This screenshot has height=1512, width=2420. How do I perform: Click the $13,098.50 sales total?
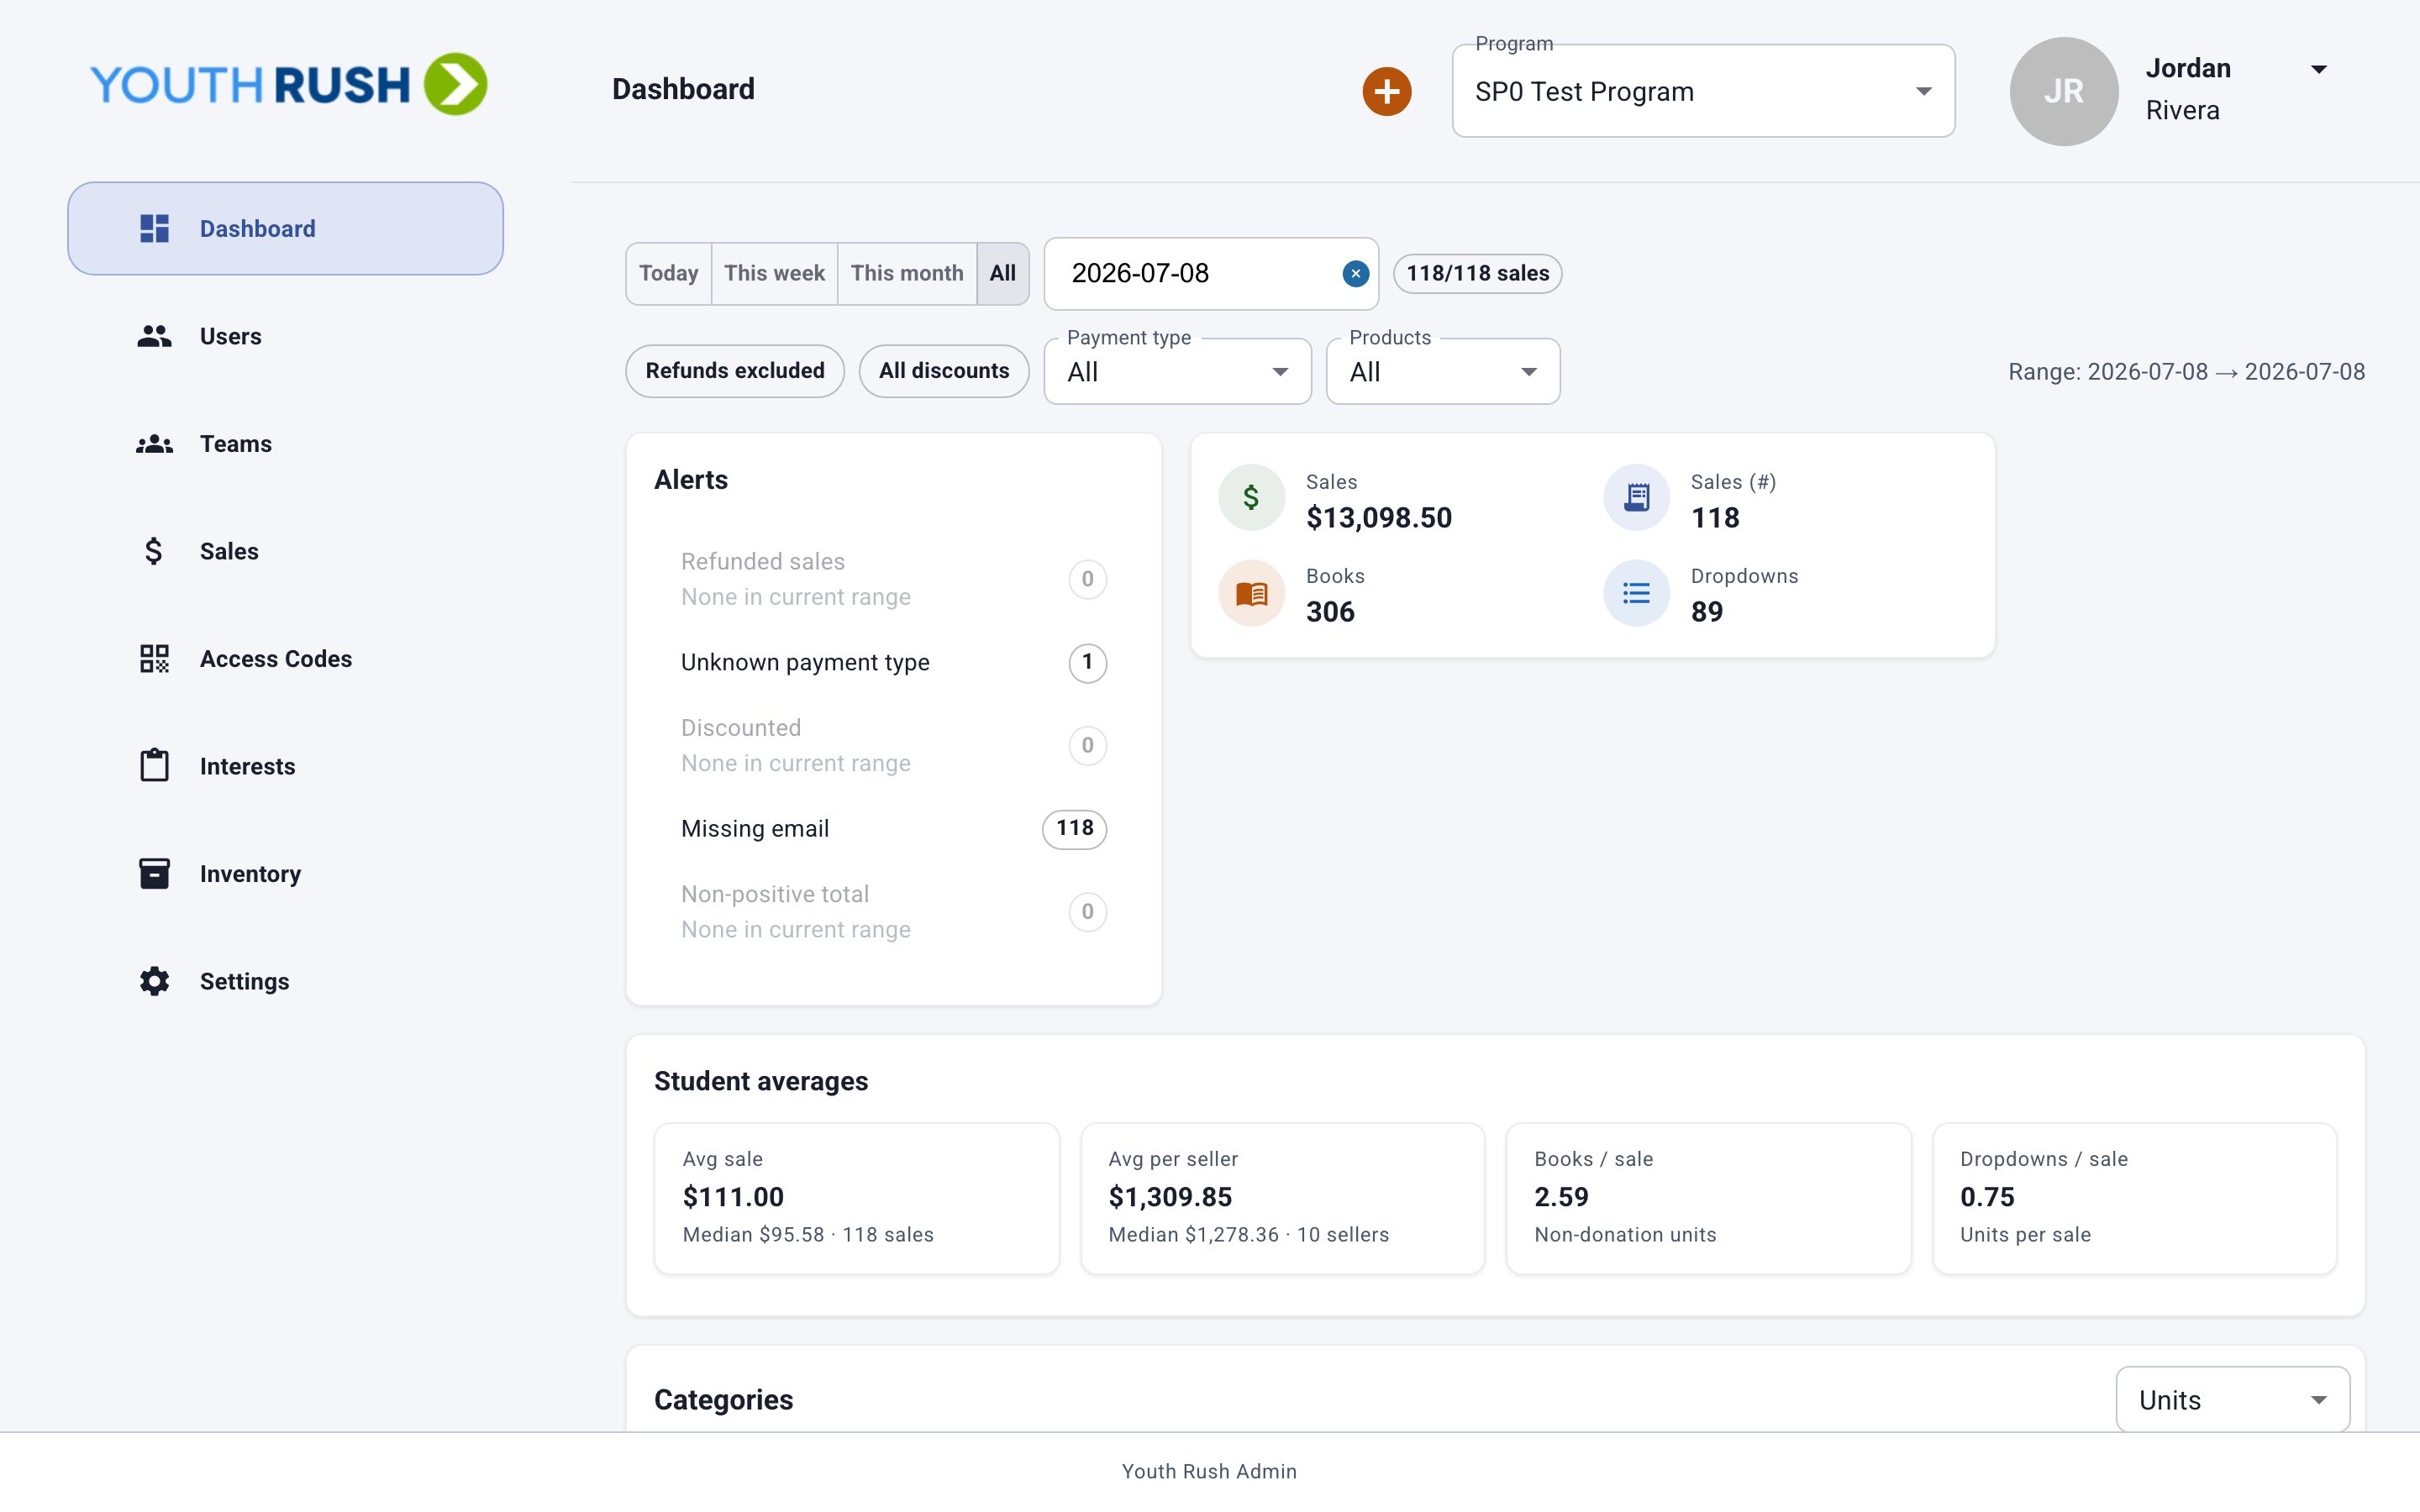1379,518
